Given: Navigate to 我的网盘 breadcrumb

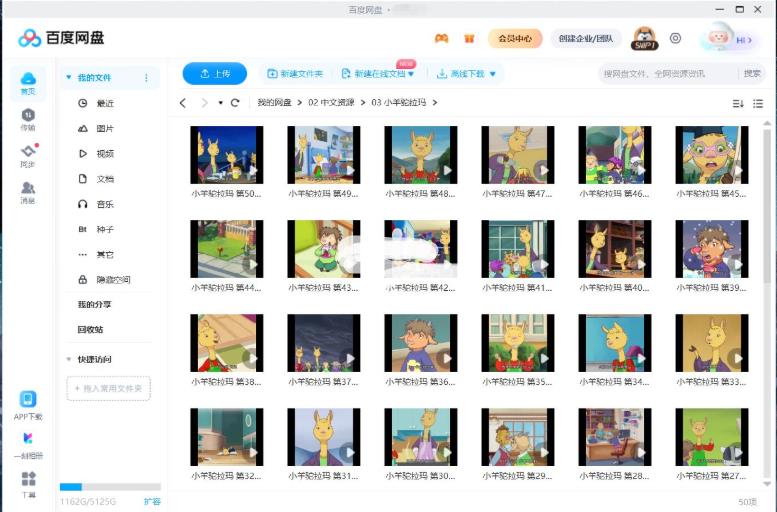Looking at the screenshot, I should tap(274, 103).
